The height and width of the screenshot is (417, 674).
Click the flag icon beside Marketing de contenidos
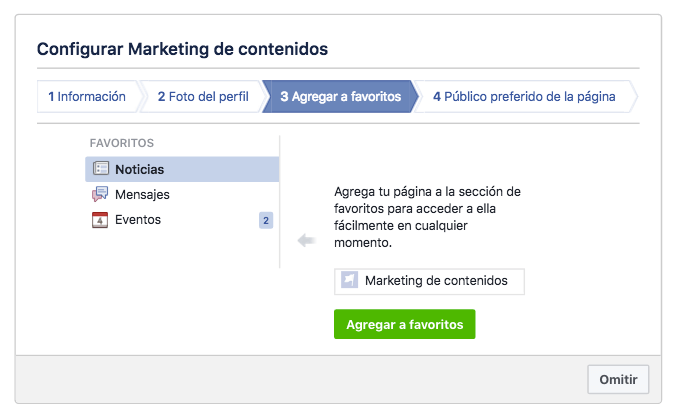pos(349,280)
